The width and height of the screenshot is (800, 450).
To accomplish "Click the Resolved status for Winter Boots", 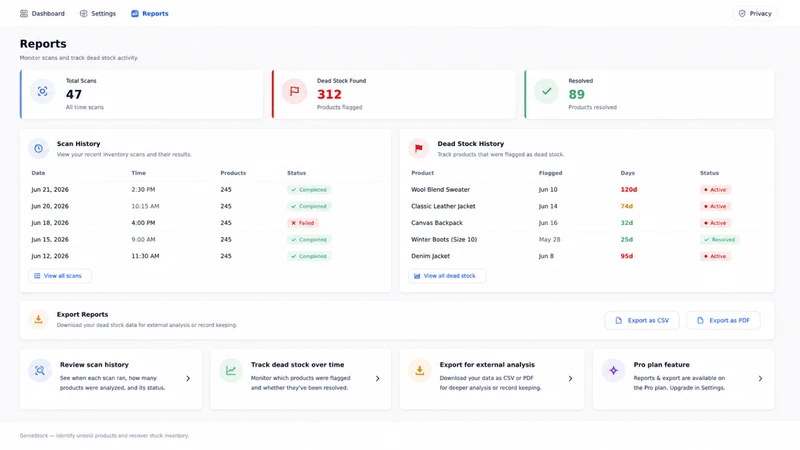I will (x=719, y=240).
